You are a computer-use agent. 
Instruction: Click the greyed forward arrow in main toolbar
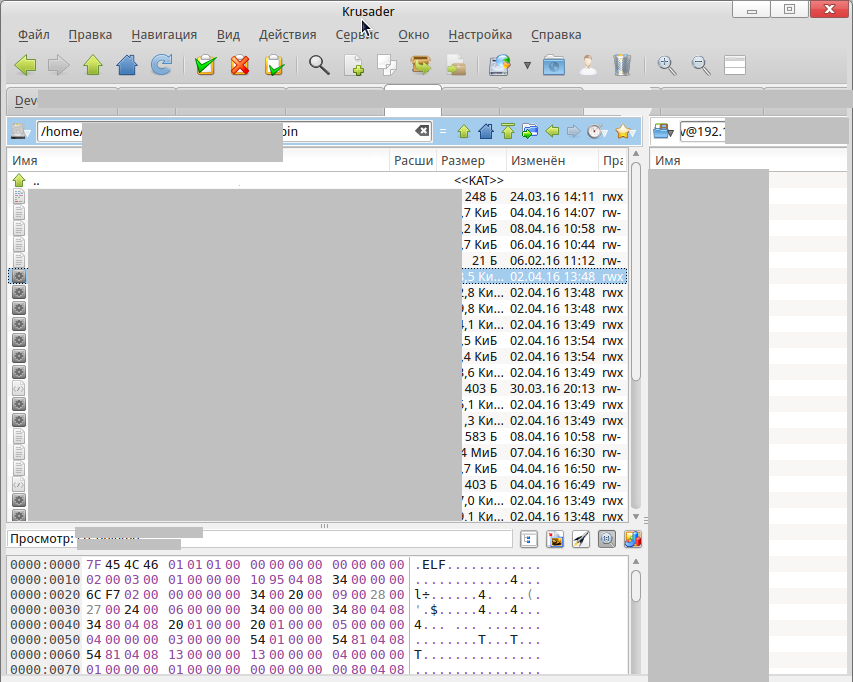click(58, 65)
